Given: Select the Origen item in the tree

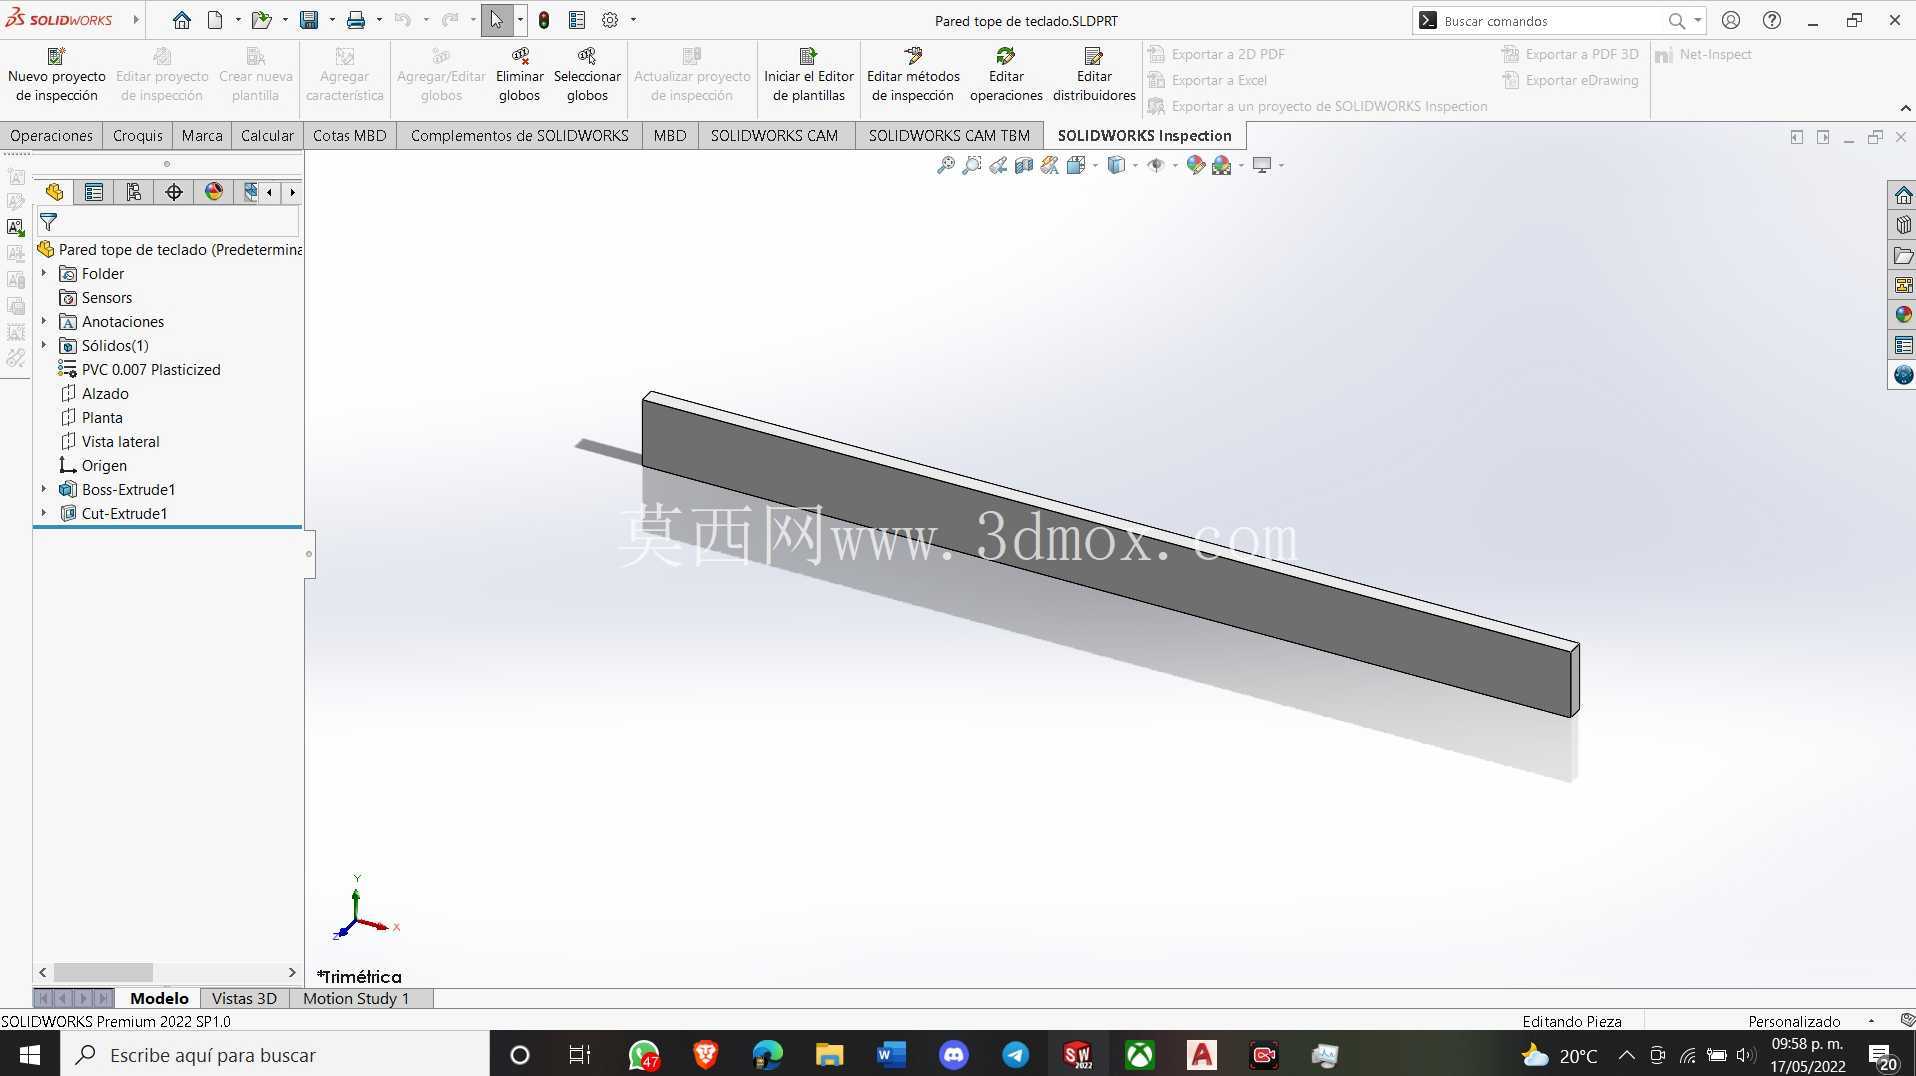Looking at the screenshot, I should tap(104, 465).
